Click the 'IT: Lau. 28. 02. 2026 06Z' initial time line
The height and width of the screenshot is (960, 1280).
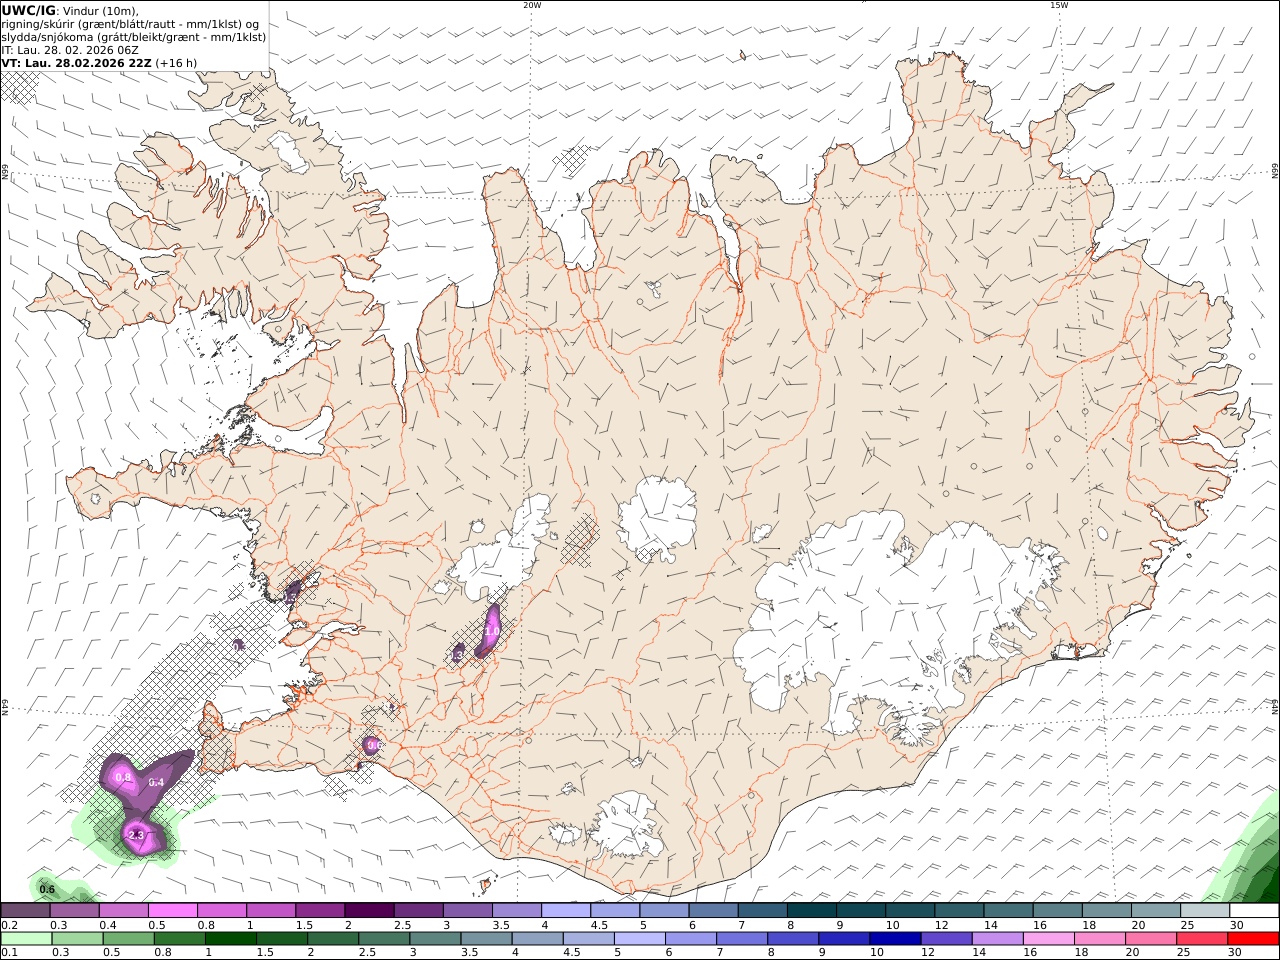pos(70,49)
